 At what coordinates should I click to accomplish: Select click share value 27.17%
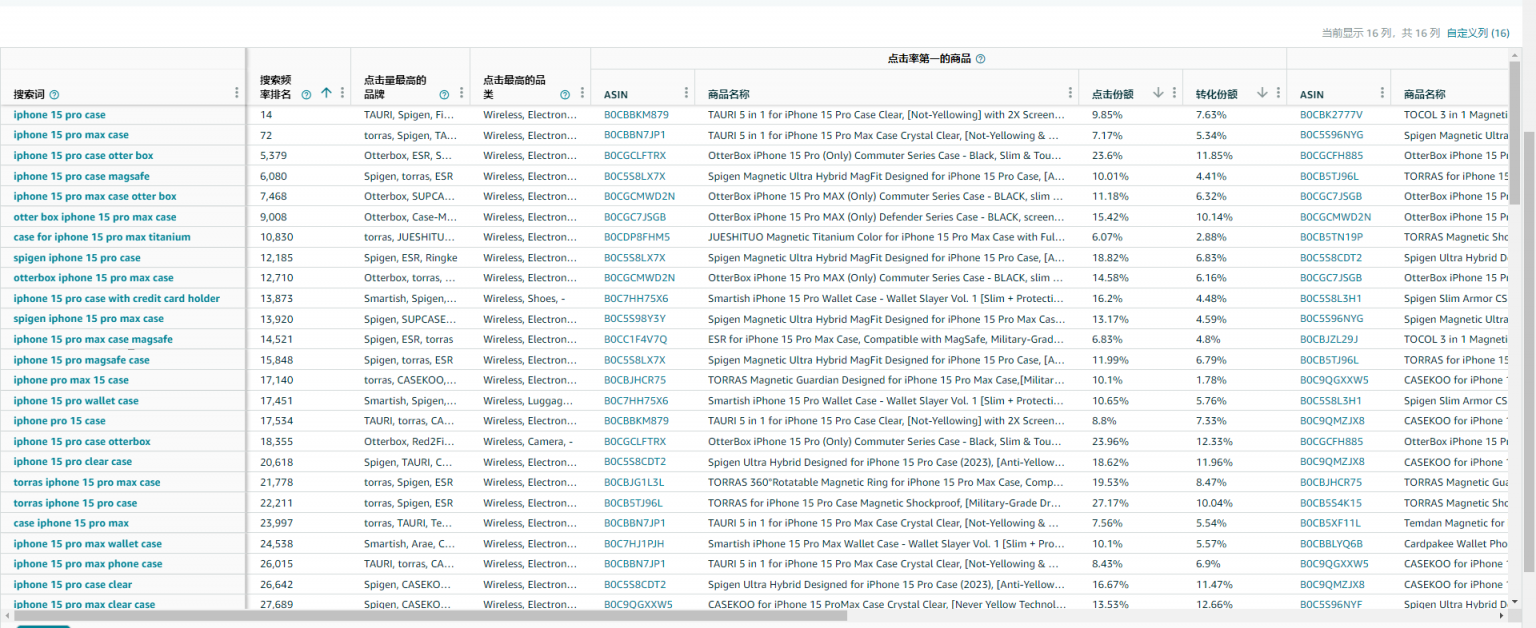pyautogui.click(x=1109, y=503)
